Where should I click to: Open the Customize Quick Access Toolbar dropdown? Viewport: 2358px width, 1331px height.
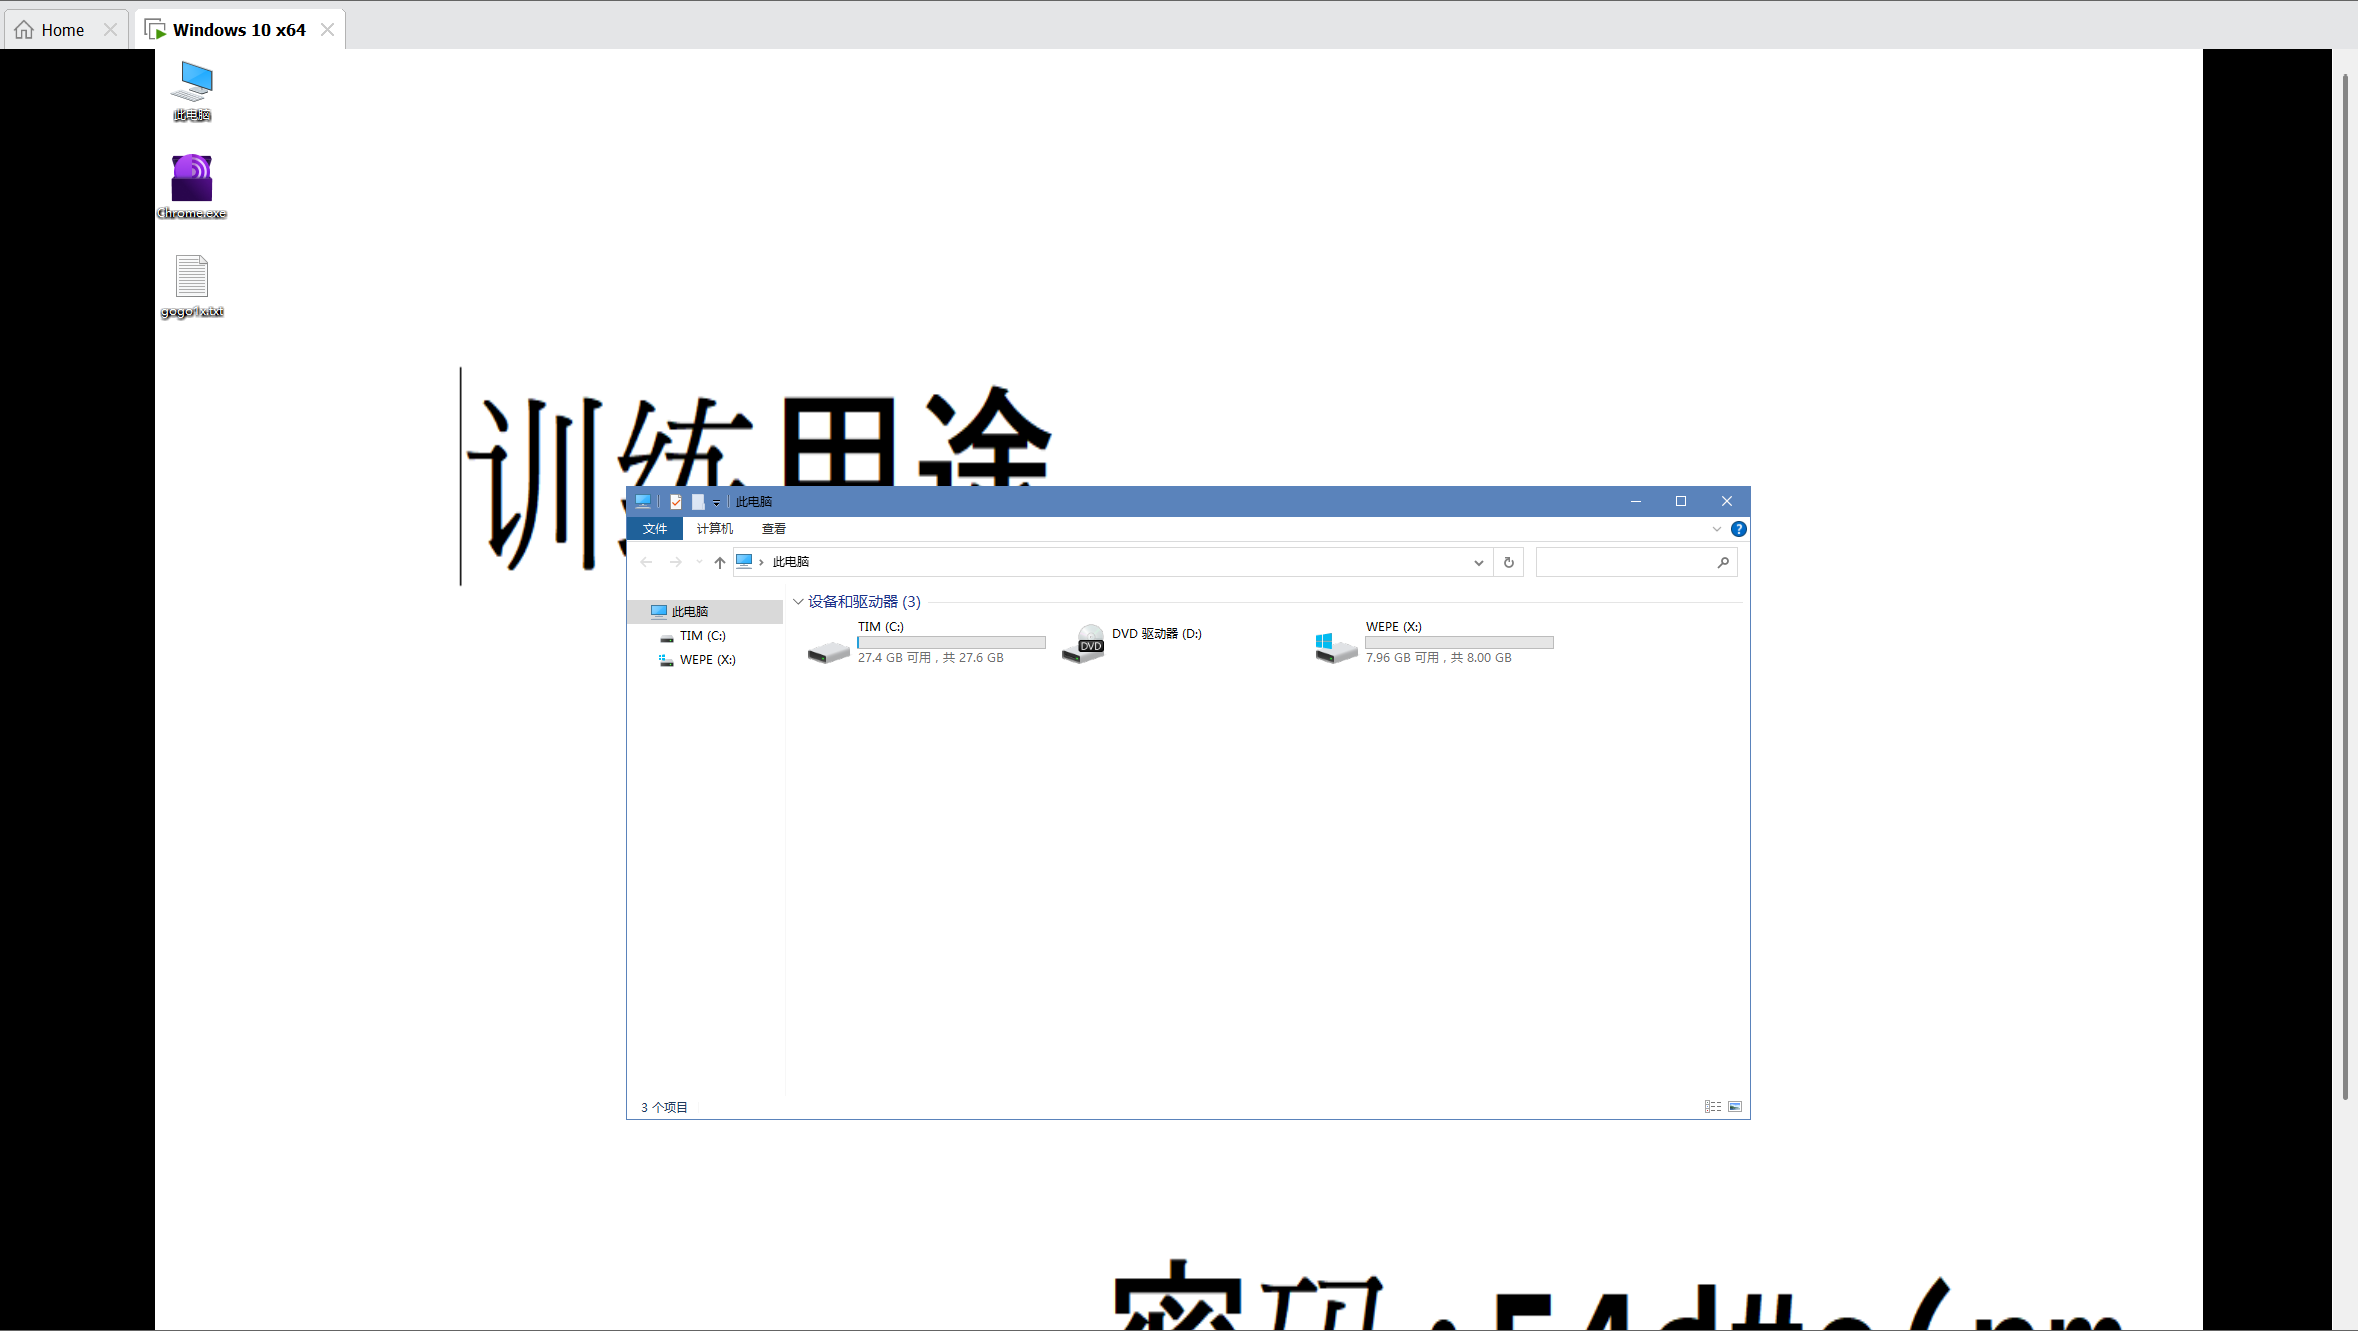coord(716,503)
